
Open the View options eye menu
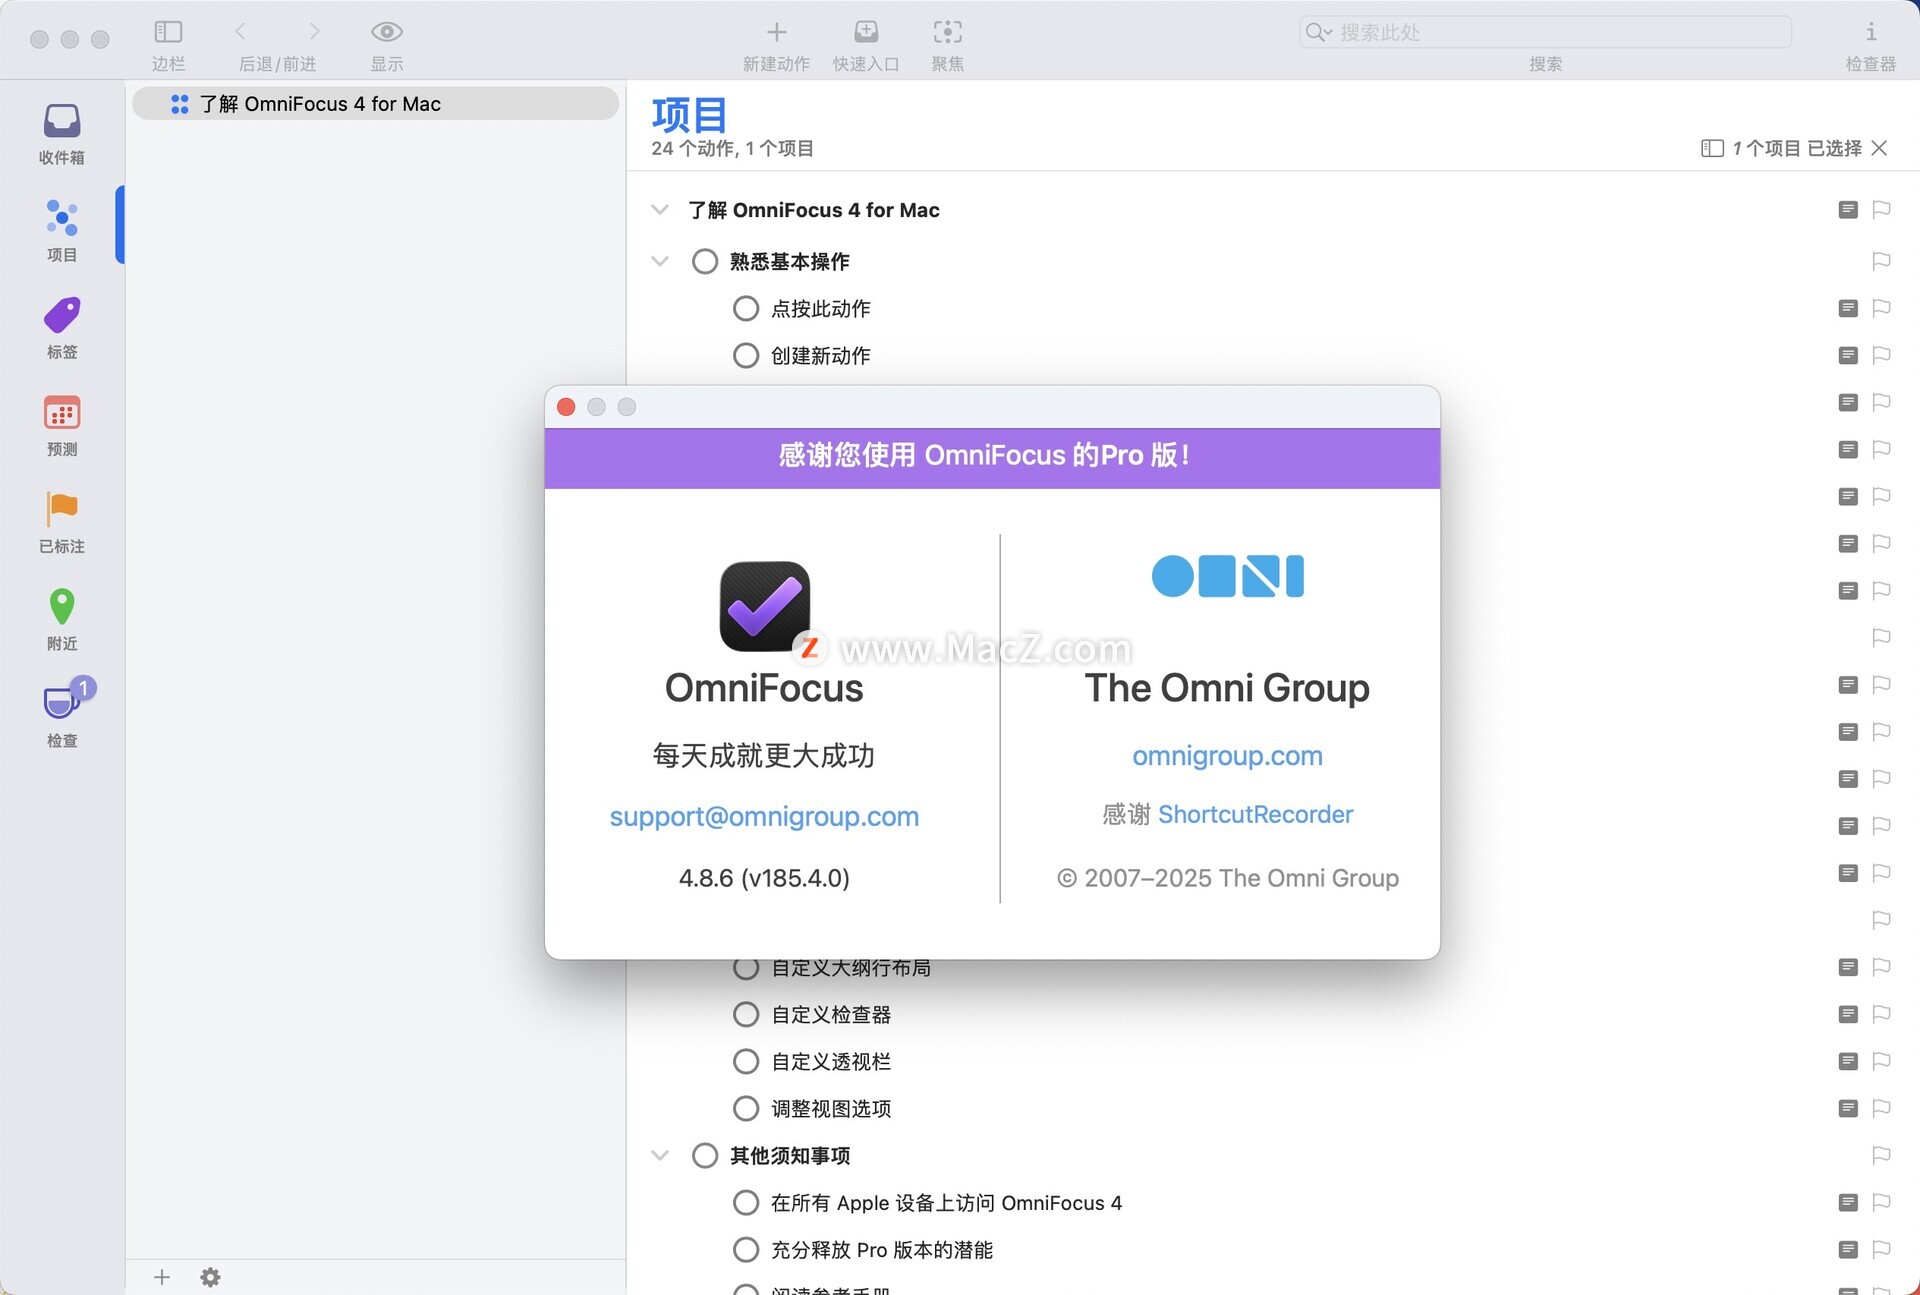click(x=387, y=33)
